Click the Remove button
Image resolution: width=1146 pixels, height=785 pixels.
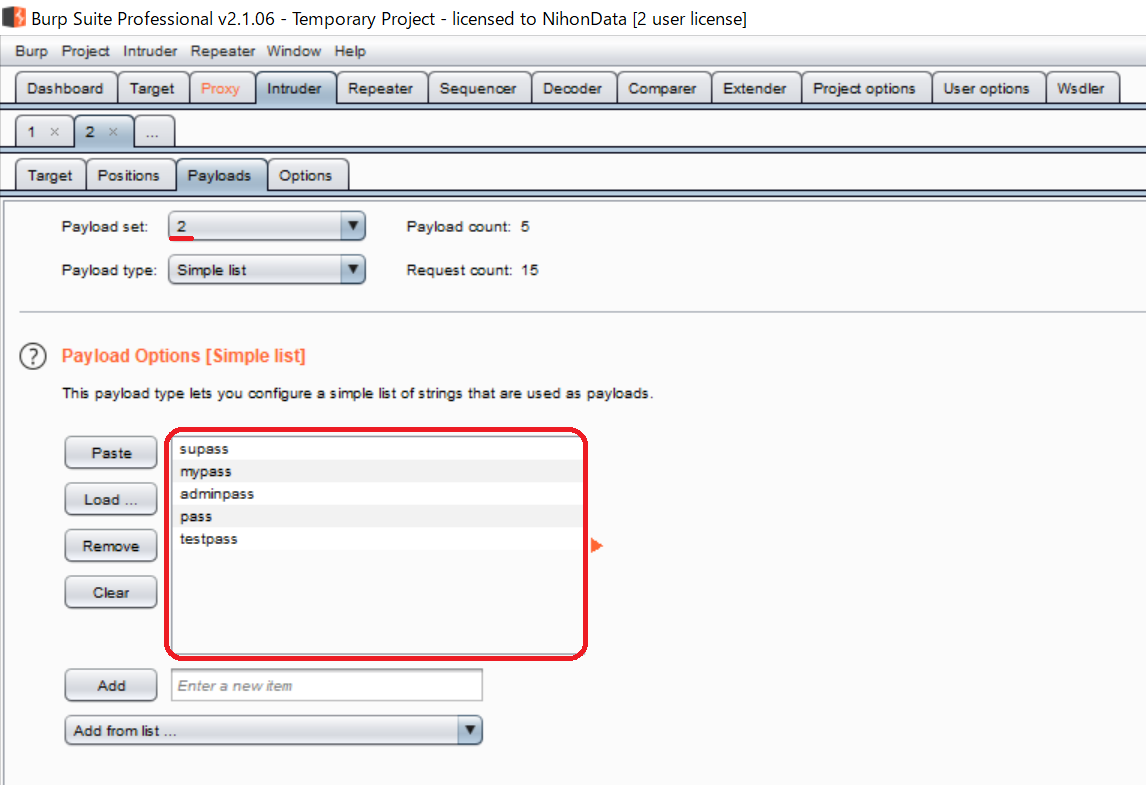click(x=111, y=546)
